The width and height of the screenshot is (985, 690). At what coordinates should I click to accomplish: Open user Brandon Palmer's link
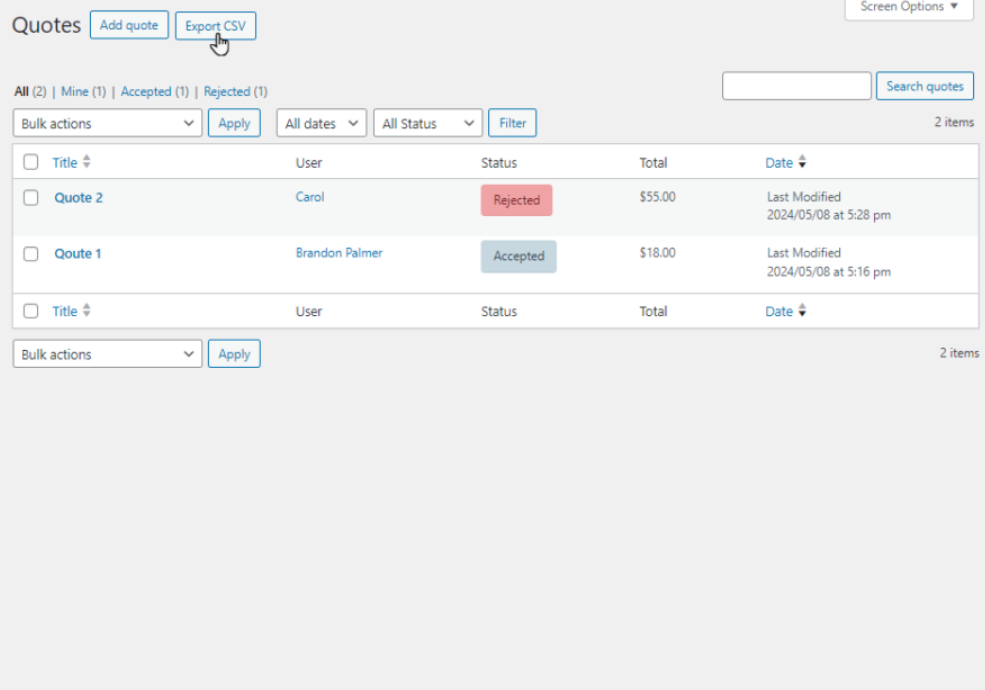339,253
